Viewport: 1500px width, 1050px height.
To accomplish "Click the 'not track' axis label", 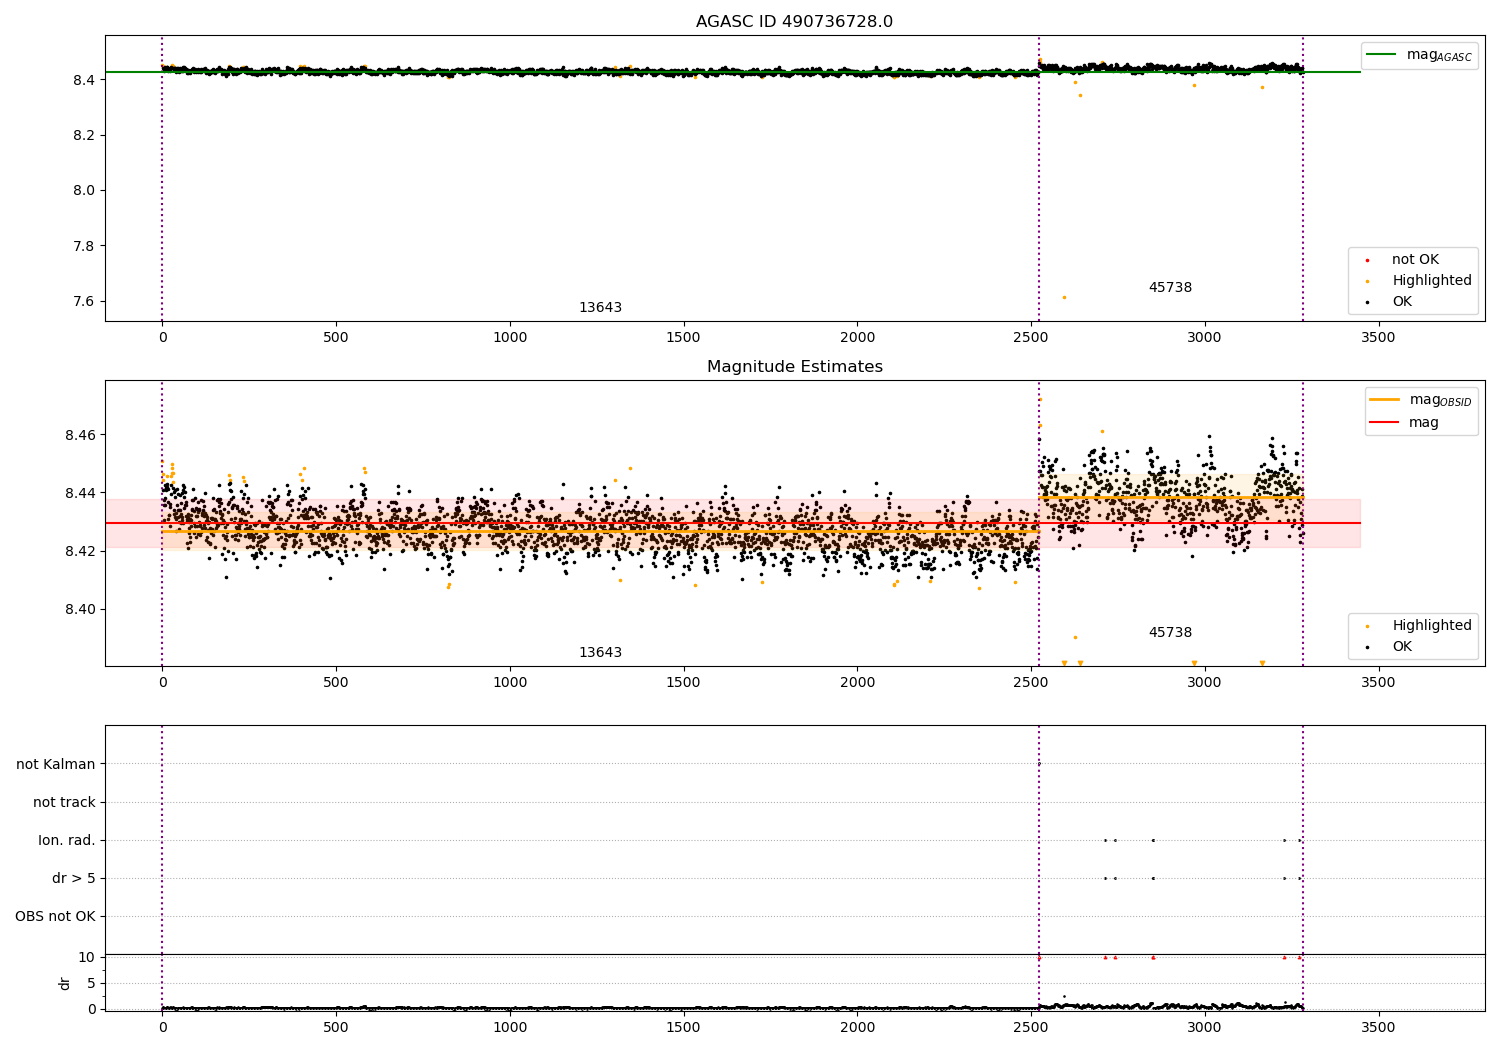I will pos(64,803).
